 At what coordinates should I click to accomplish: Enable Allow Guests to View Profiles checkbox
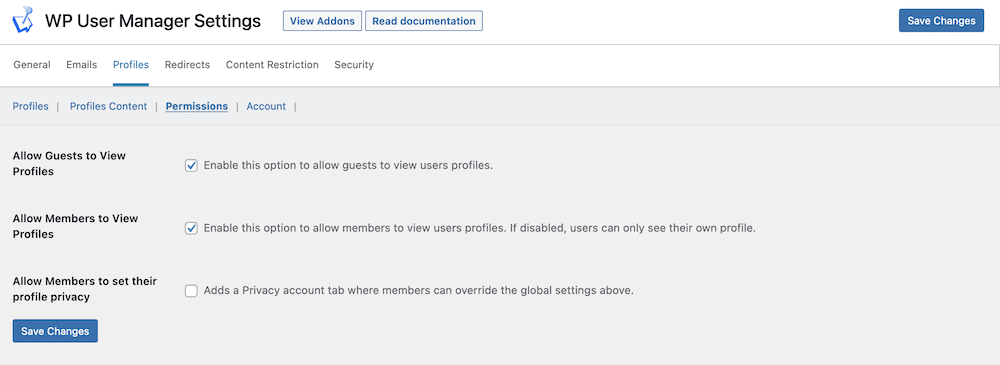[x=191, y=165]
